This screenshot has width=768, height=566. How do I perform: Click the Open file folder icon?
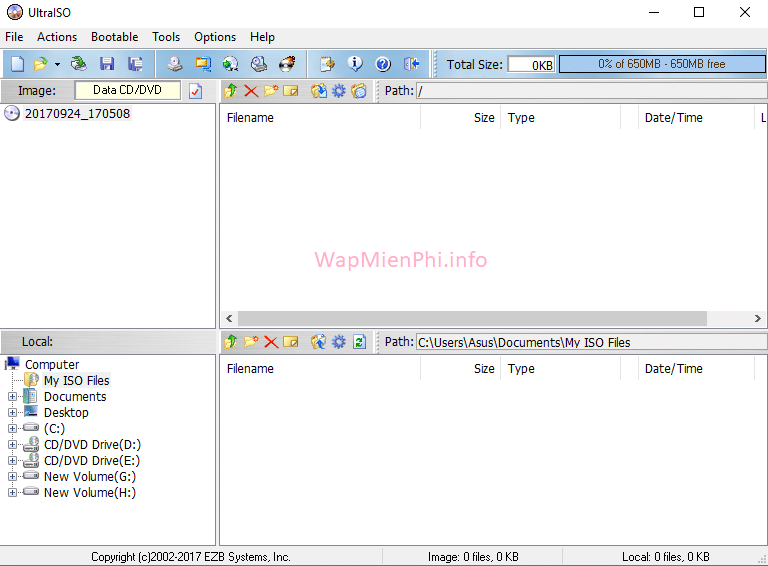tap(41, 64)
